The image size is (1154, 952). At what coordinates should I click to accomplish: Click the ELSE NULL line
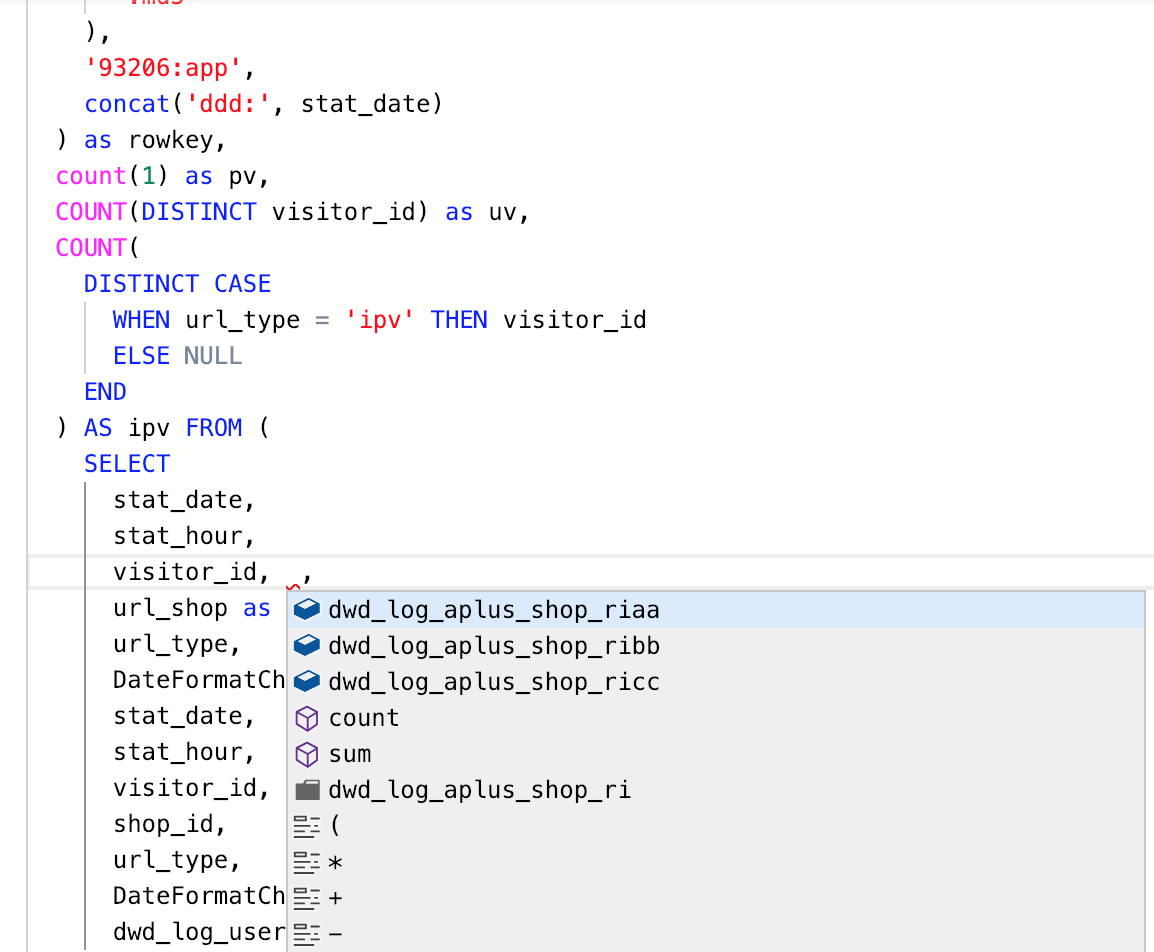(x=177, y=356)
